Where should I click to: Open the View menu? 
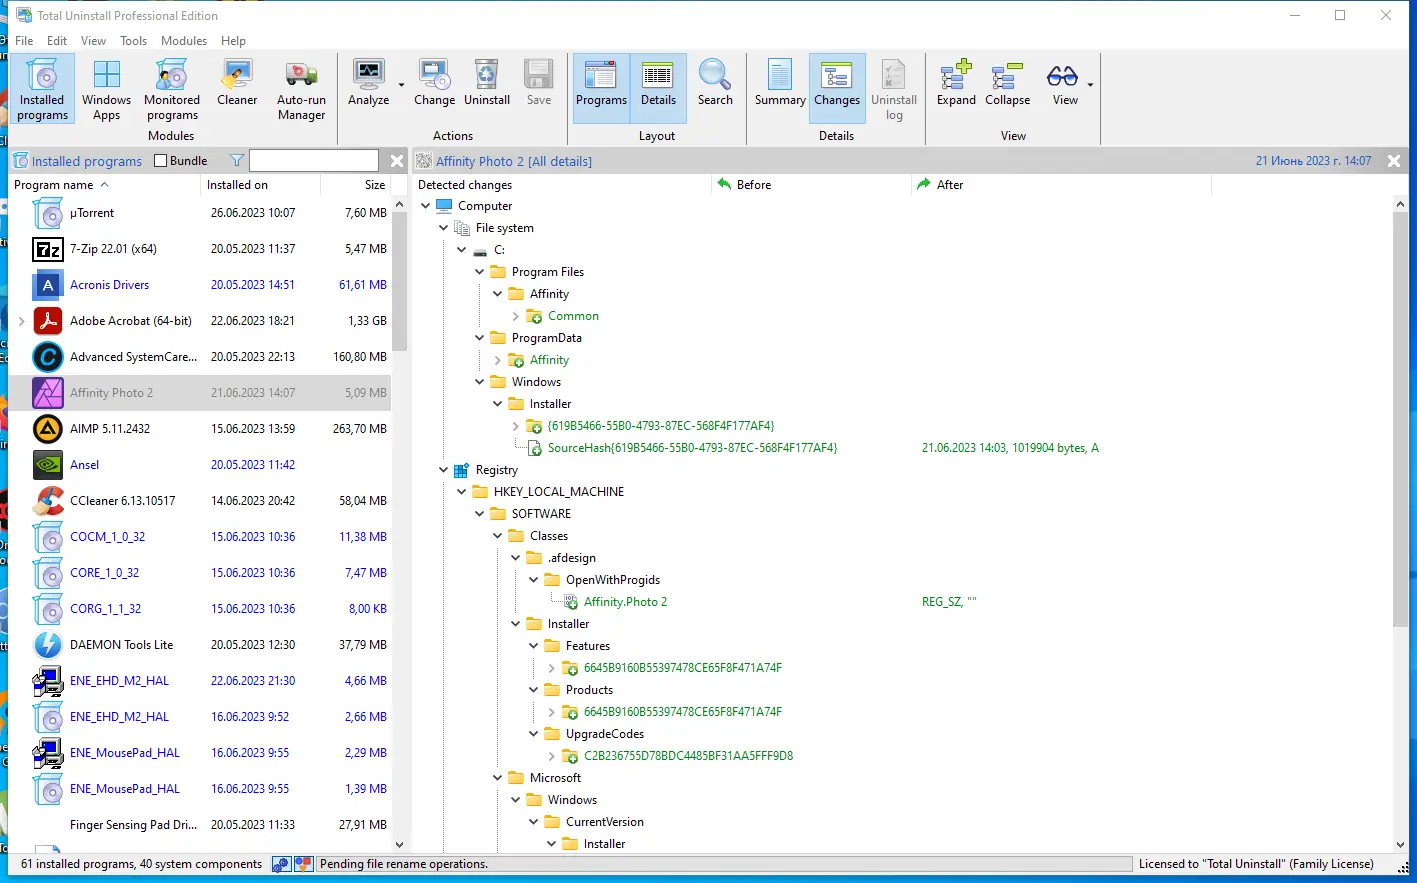93,41
